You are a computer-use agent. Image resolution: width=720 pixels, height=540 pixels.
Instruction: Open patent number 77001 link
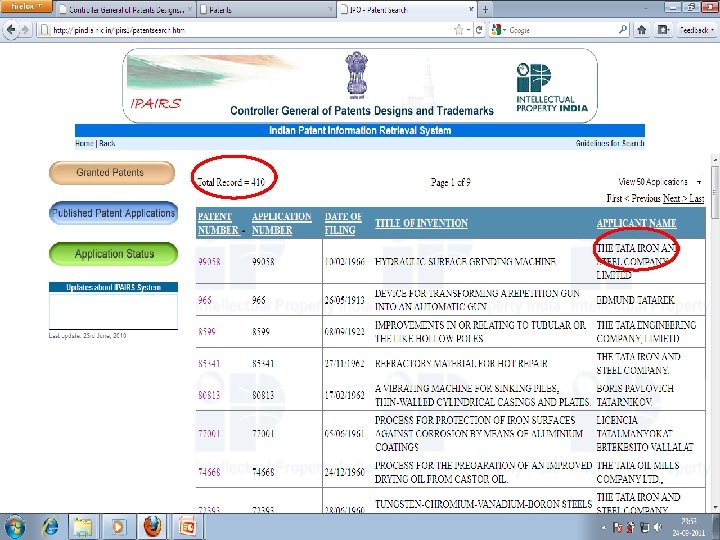(x=209, y=433)
